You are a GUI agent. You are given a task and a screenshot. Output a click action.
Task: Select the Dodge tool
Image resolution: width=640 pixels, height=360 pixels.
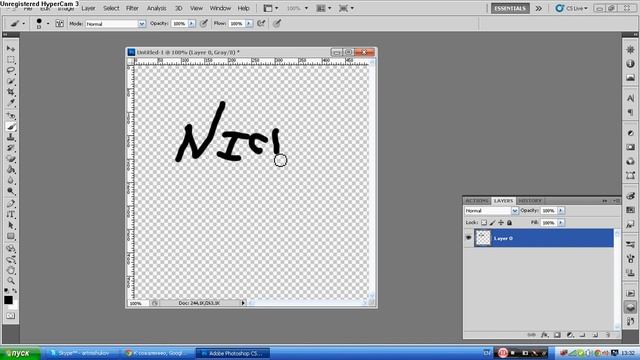[11, 191]
